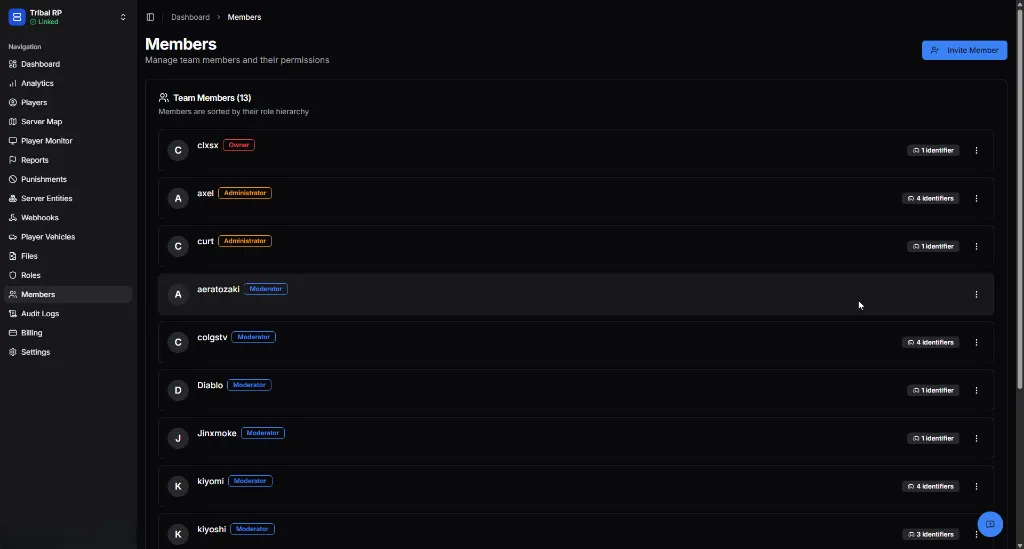The image size is (1024, 549).
Task: Click the 4 identifiers badge for axel
Action: 930,198
